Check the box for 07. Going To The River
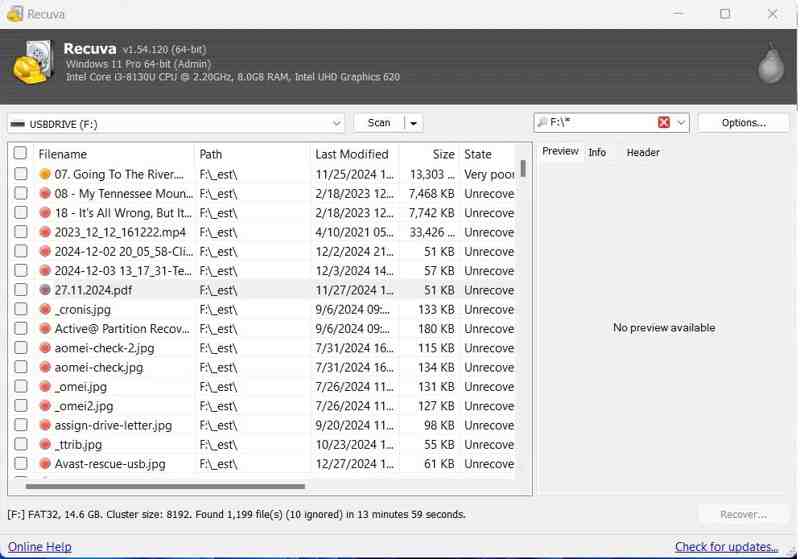The height and width of the screenshot is (559, 800). click(x=20, y=174)
